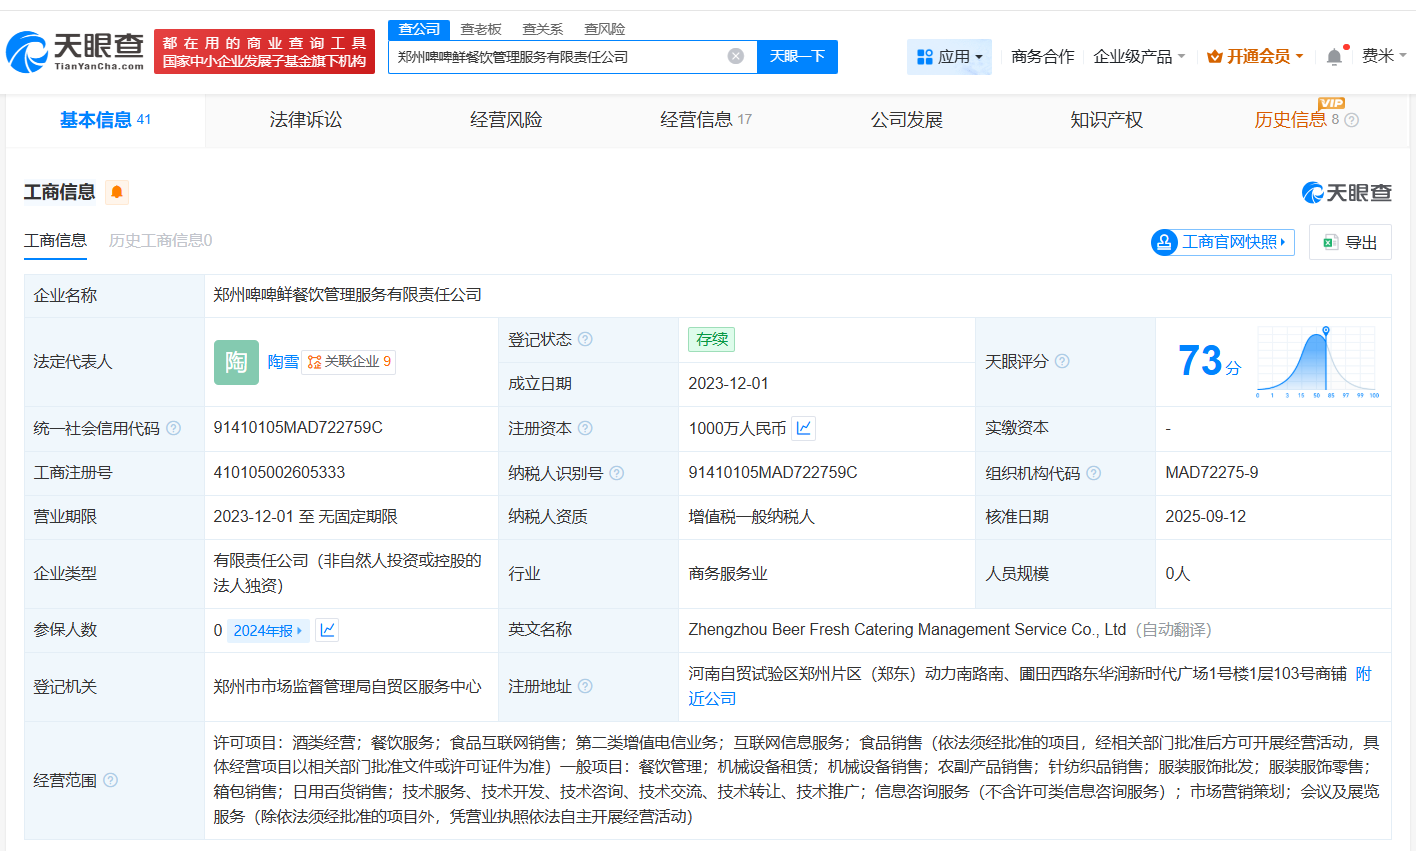This screenshot has width=1416, height=851.
Task: Clear the search box using the X icon
Action: click(737, 57)
